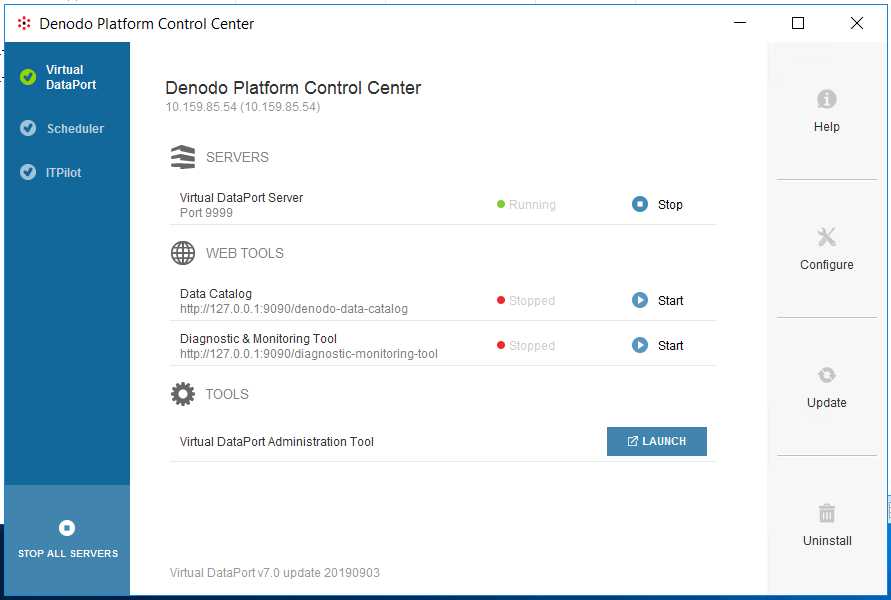
Task: Click the red Stopped dot for Data Catalog
Action: click(501, 300)
